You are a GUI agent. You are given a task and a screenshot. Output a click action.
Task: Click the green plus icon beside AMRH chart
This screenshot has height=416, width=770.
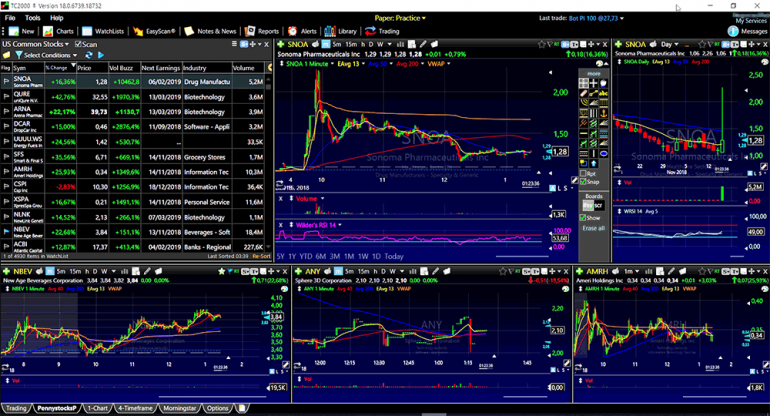coord(579,271)
